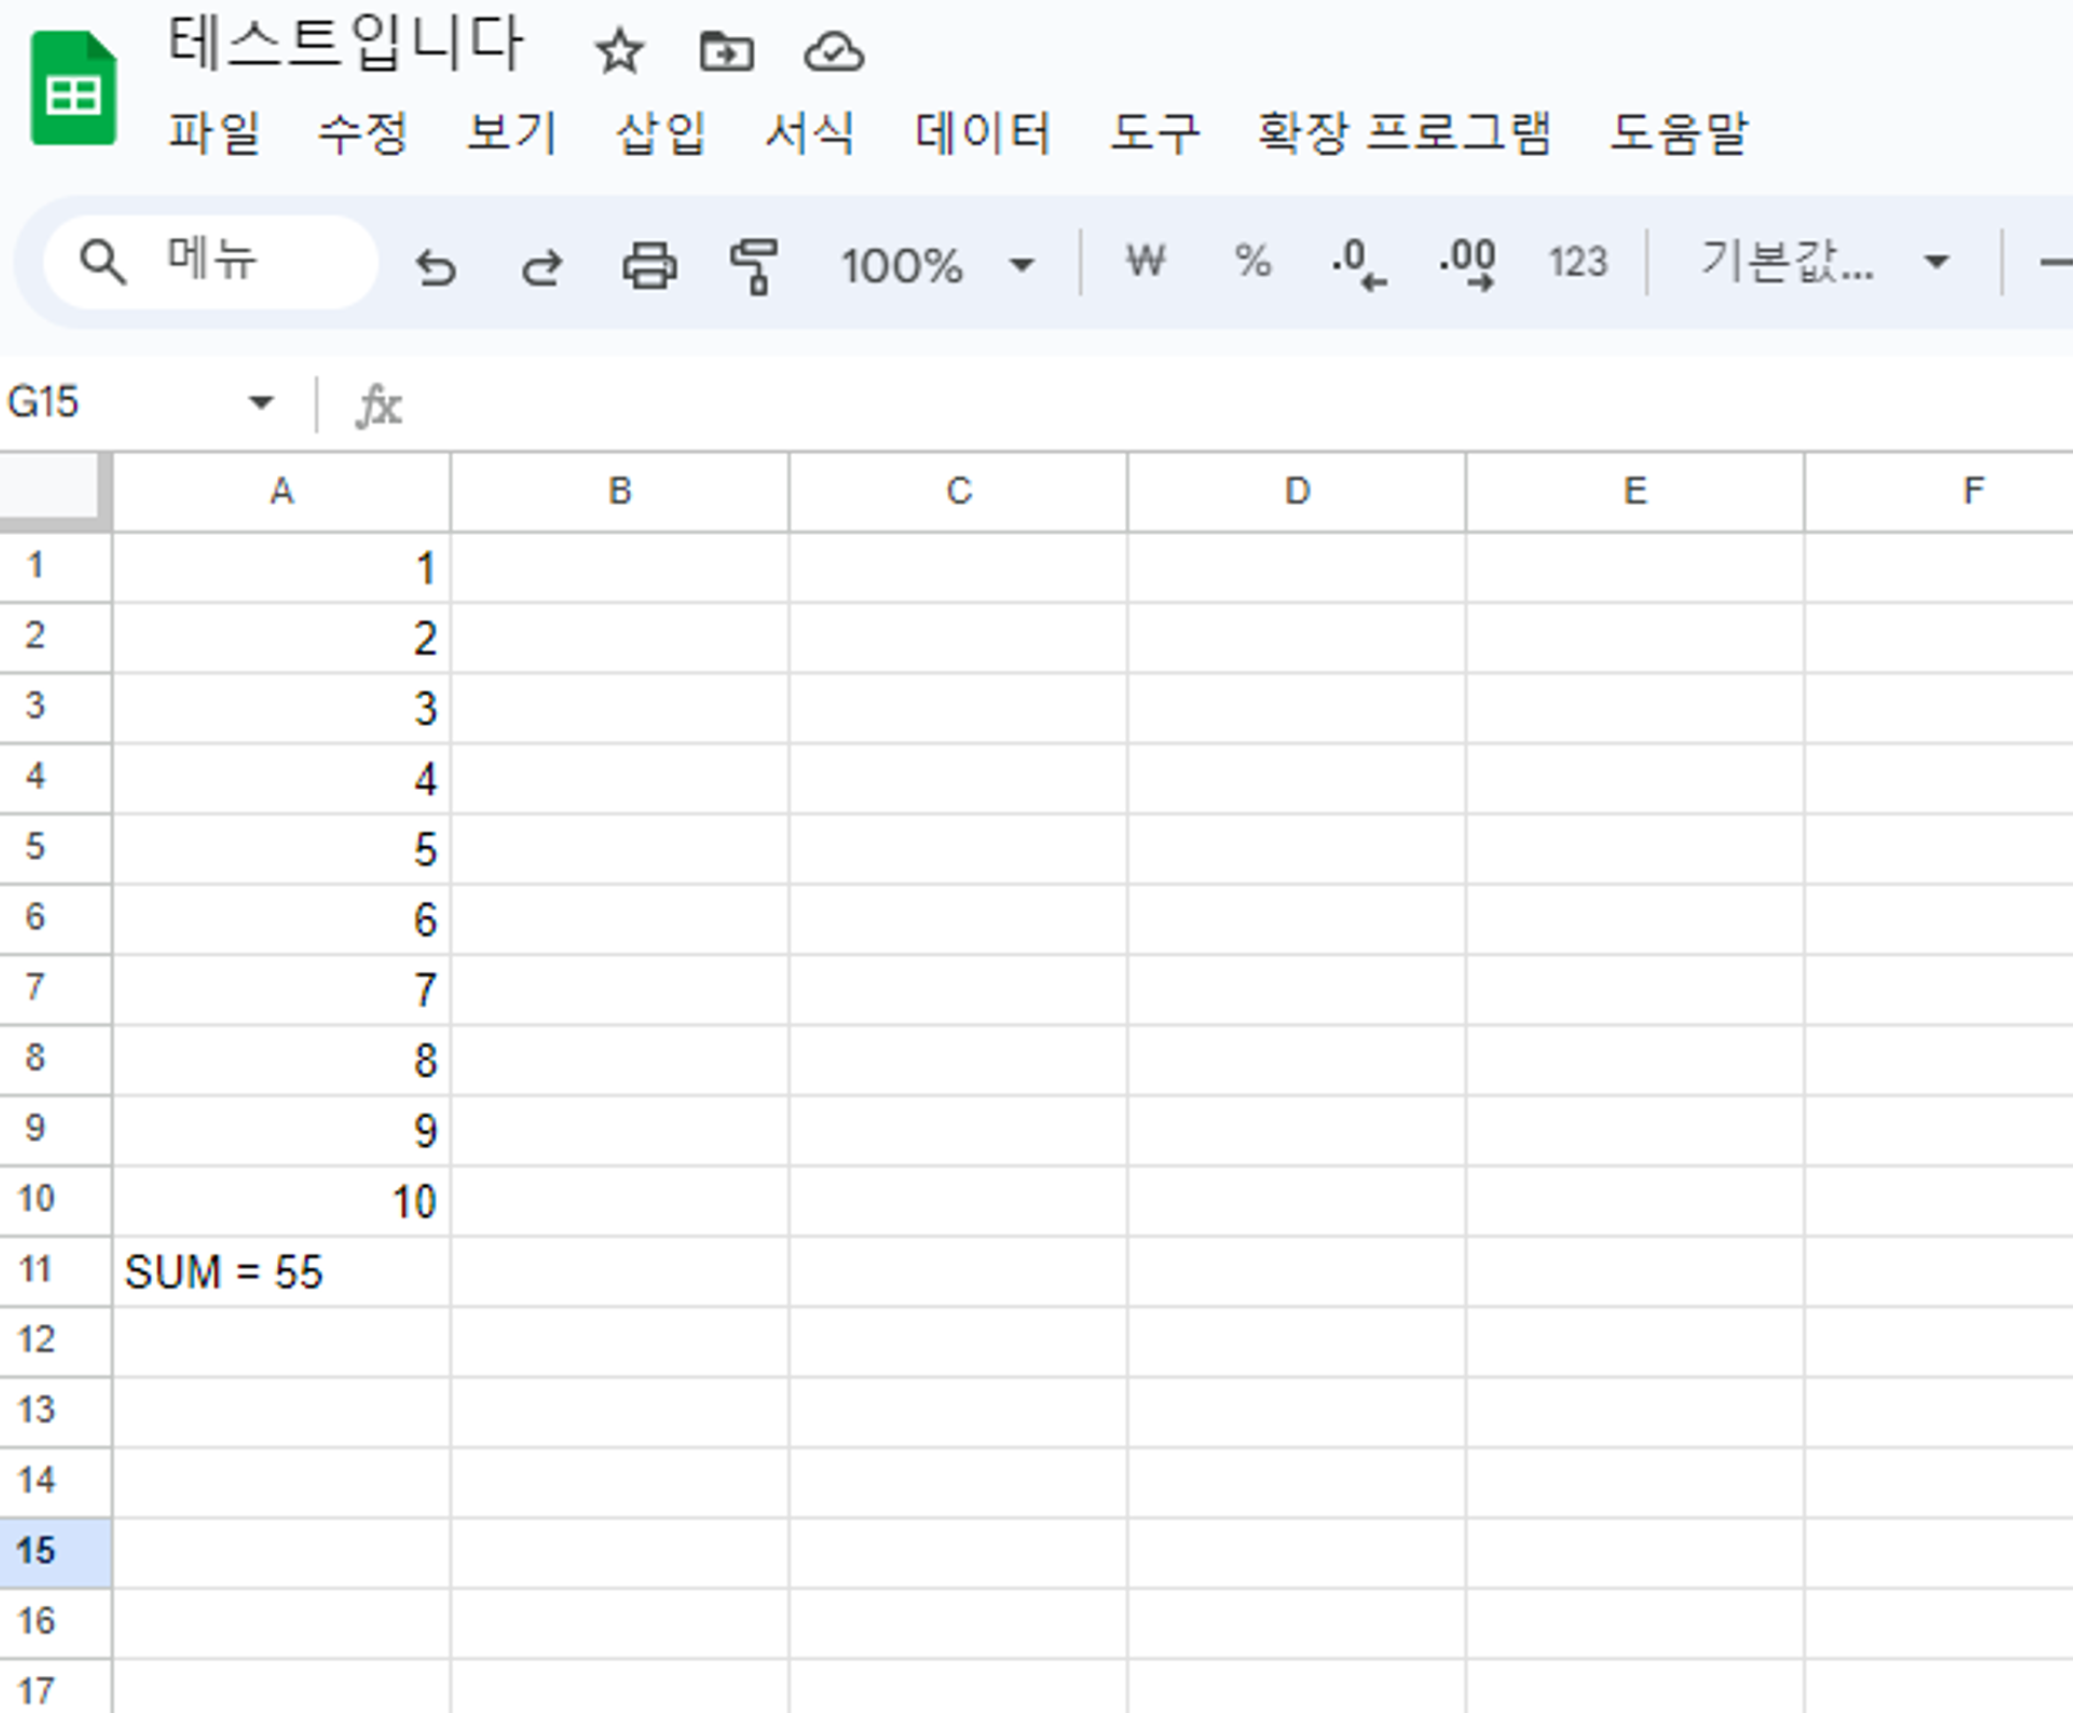Select cell A6 containing 6
The width and height of the screenshot is (2073, 1713).
[x=282, y=919]
